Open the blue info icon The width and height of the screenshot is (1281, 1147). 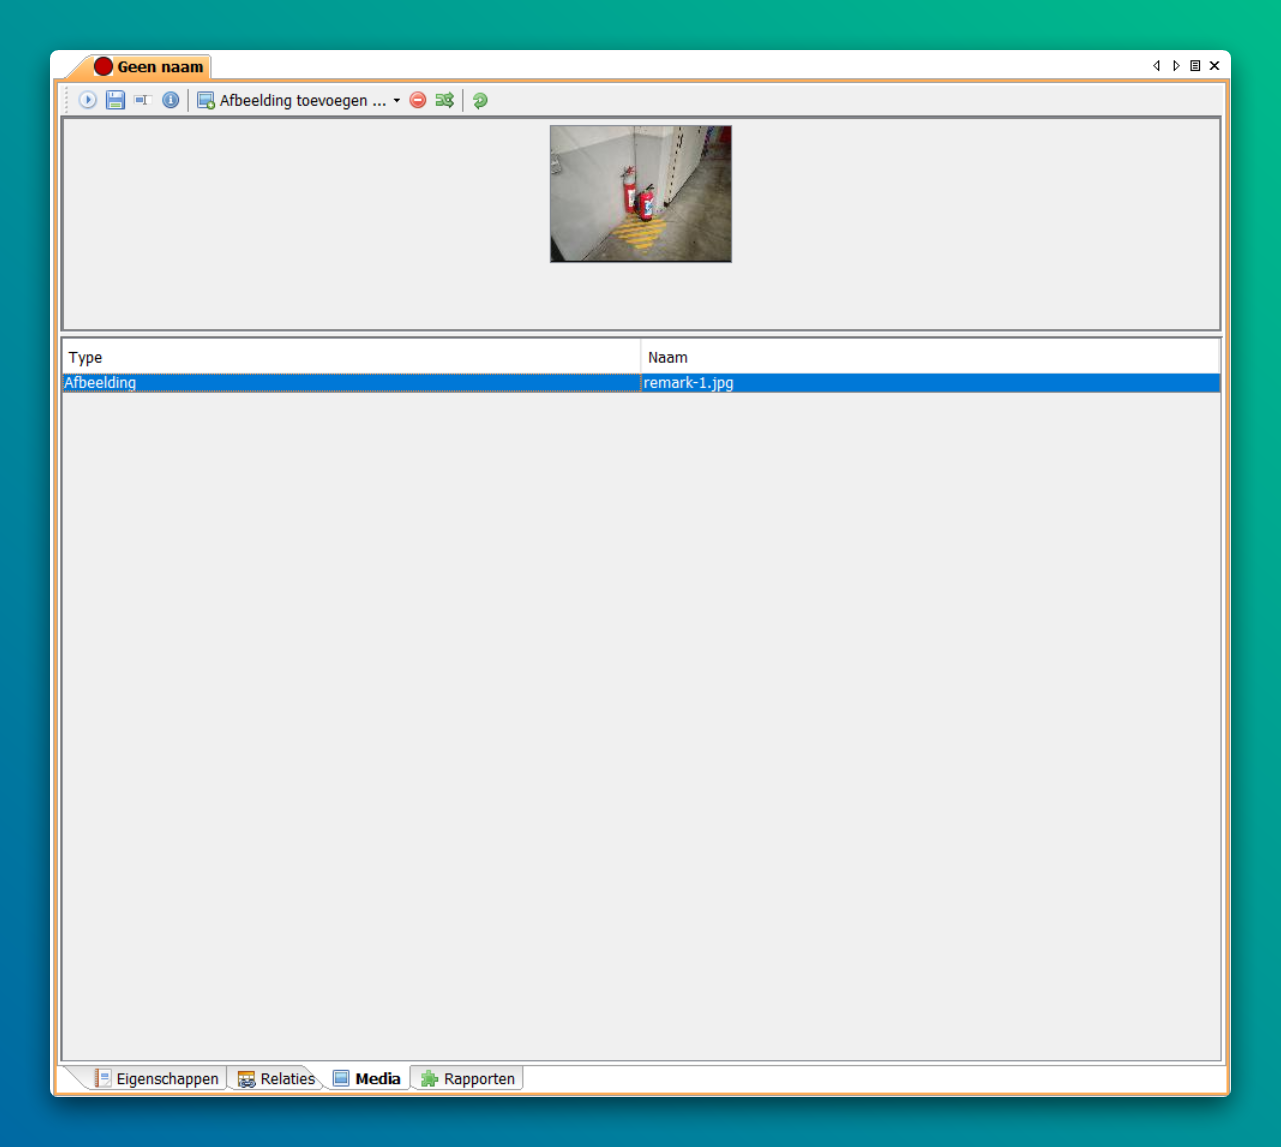pyautogui.click(x=171, y=100)
